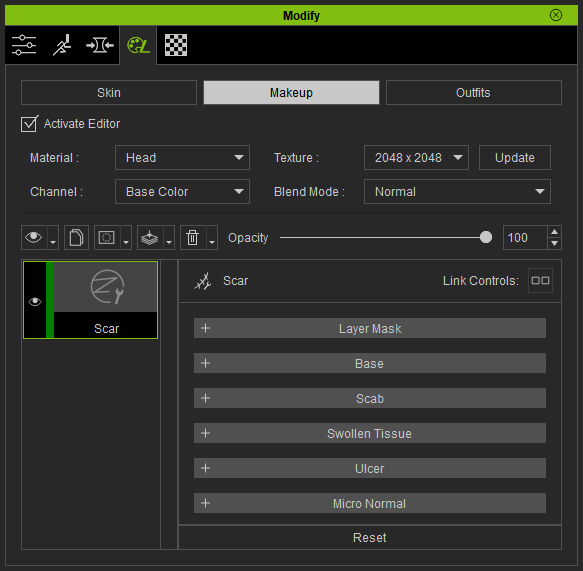The height and width of the screenshot is (571, 583).
Task: Switch to the Outfits tab
Action: 473,93
